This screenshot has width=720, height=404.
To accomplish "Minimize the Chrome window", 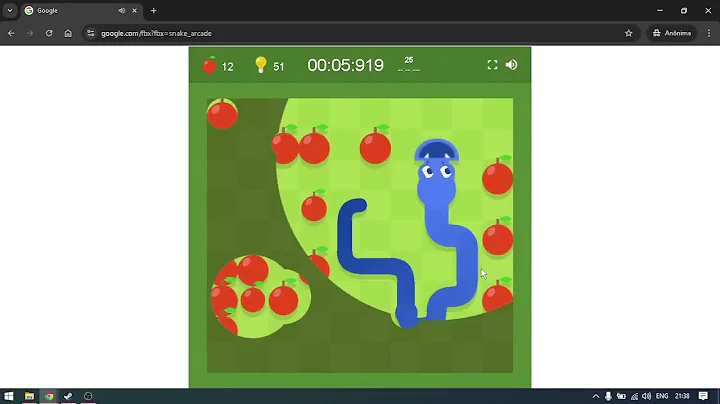I will point(660,11).
